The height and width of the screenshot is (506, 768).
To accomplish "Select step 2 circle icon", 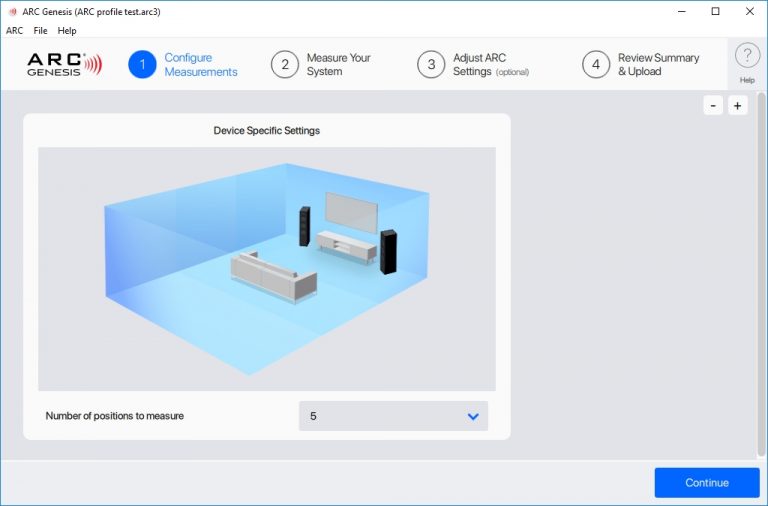I will click(x=285, y=65).
